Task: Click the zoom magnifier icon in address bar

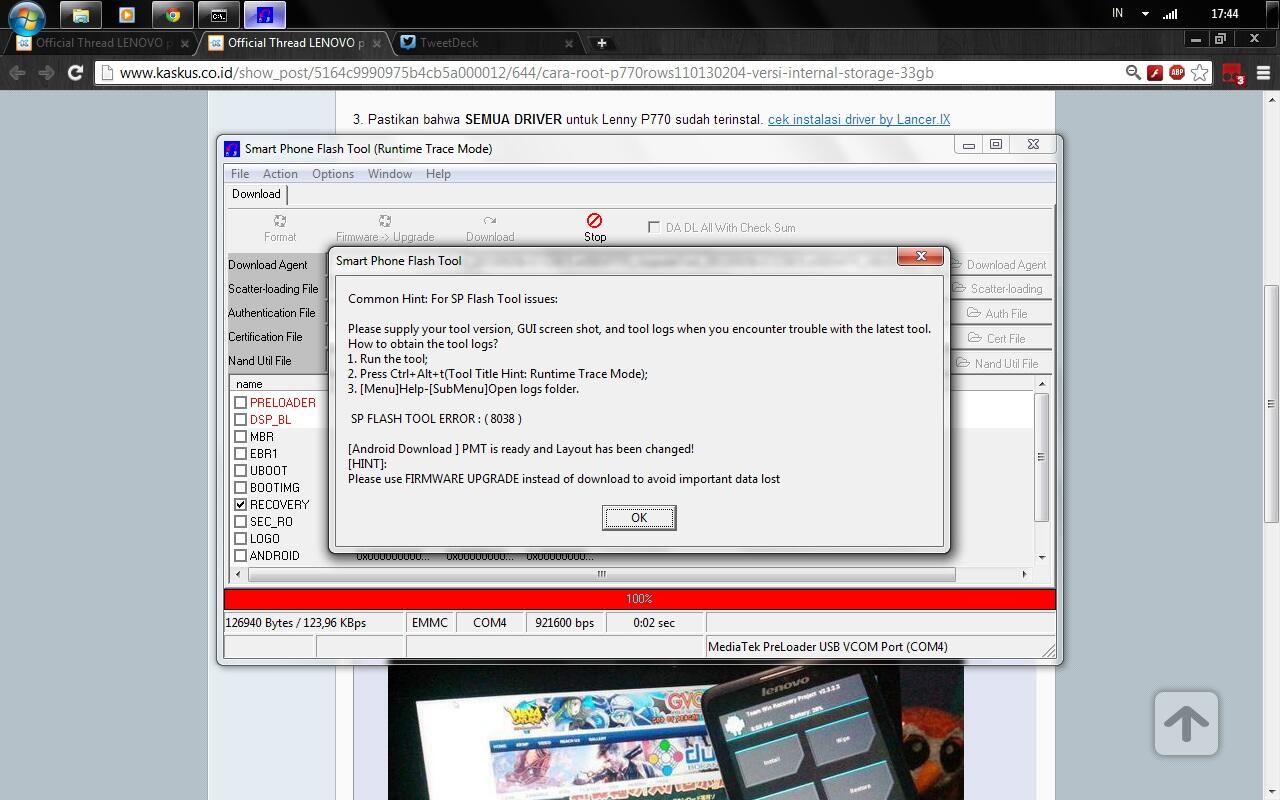Action: coord(1133,72)
